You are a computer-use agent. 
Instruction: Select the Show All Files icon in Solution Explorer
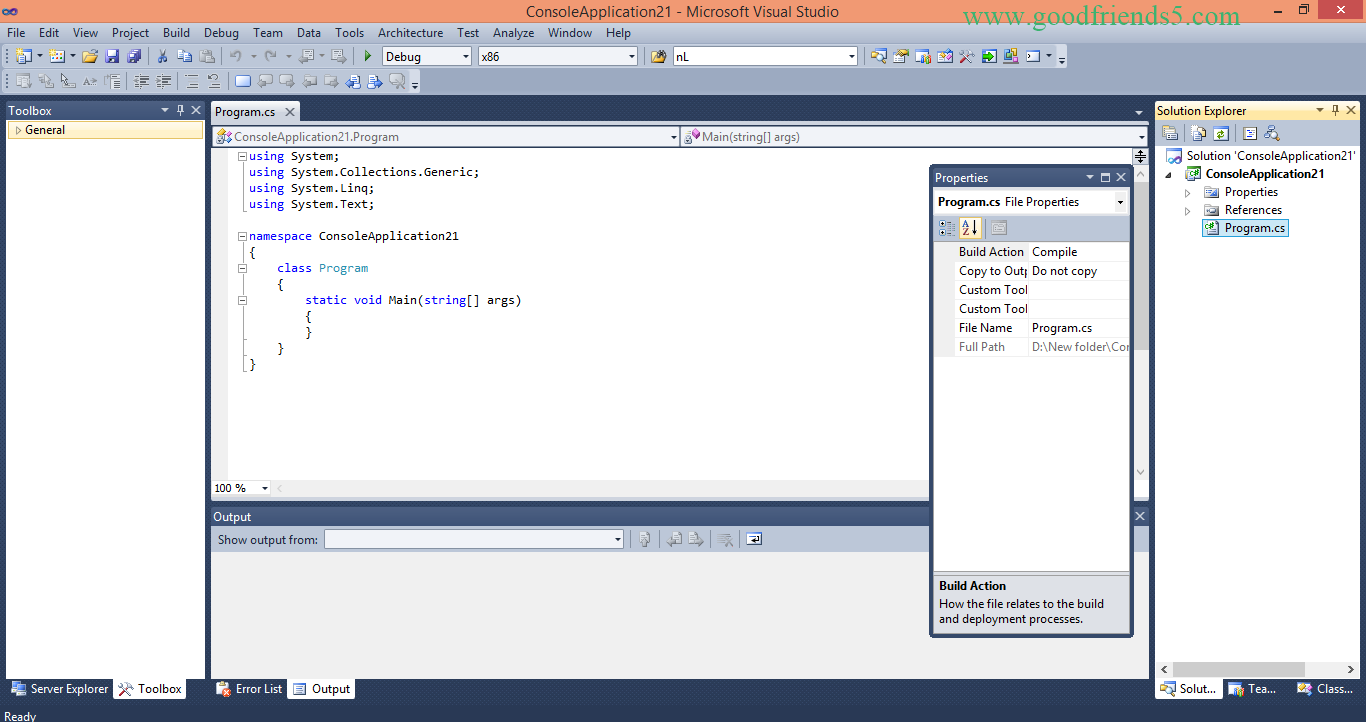(x=1198, y=132)
